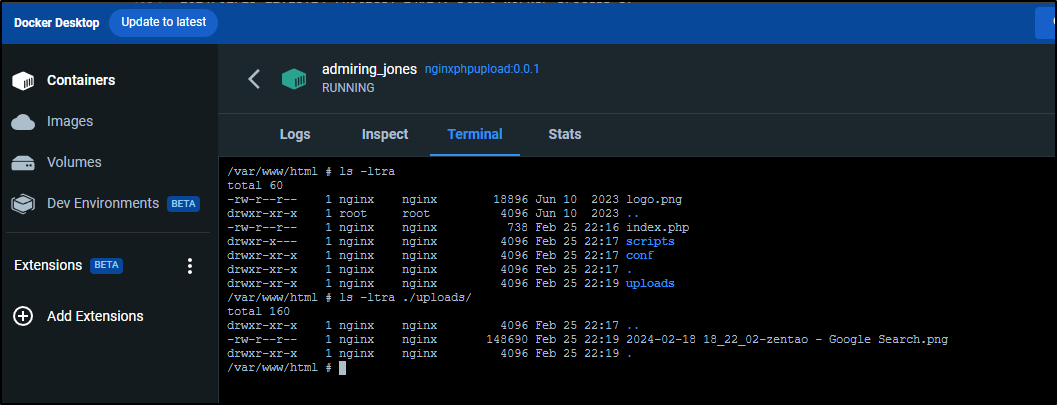The width and height of the screenshot is (1057, 405).
Task: Click the admiring_jones container name
Action: click(x=369, y=69)
